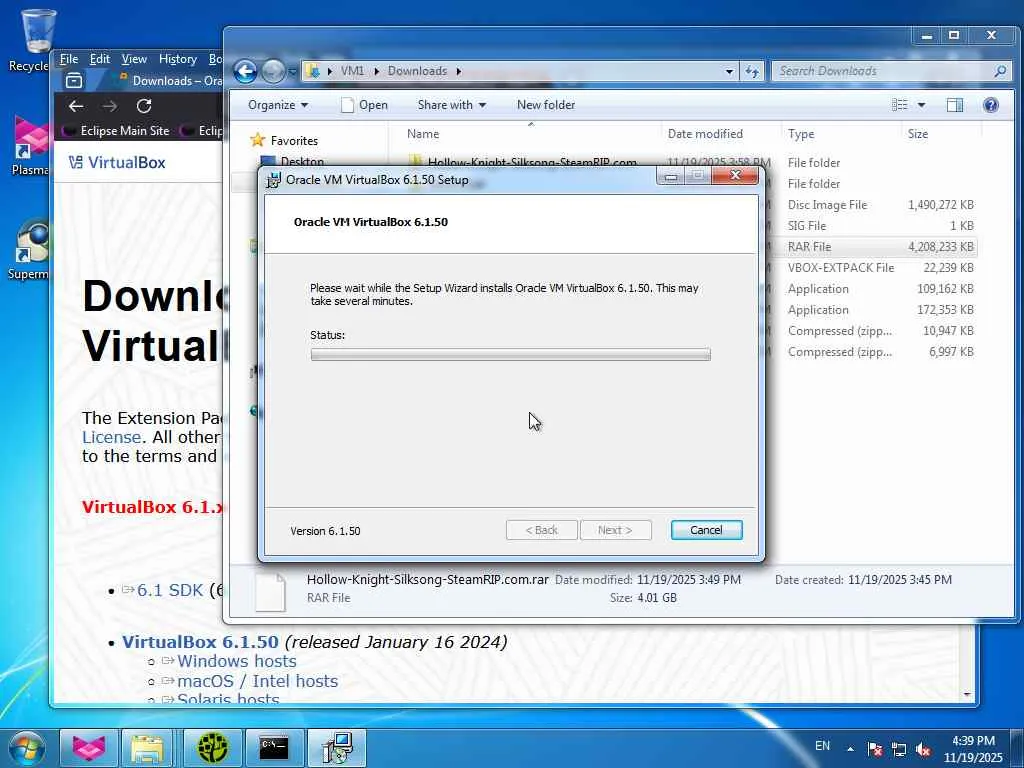
Task: Cancel the VirtualBox 6.1.50 installation
Action: coord(706,530)
